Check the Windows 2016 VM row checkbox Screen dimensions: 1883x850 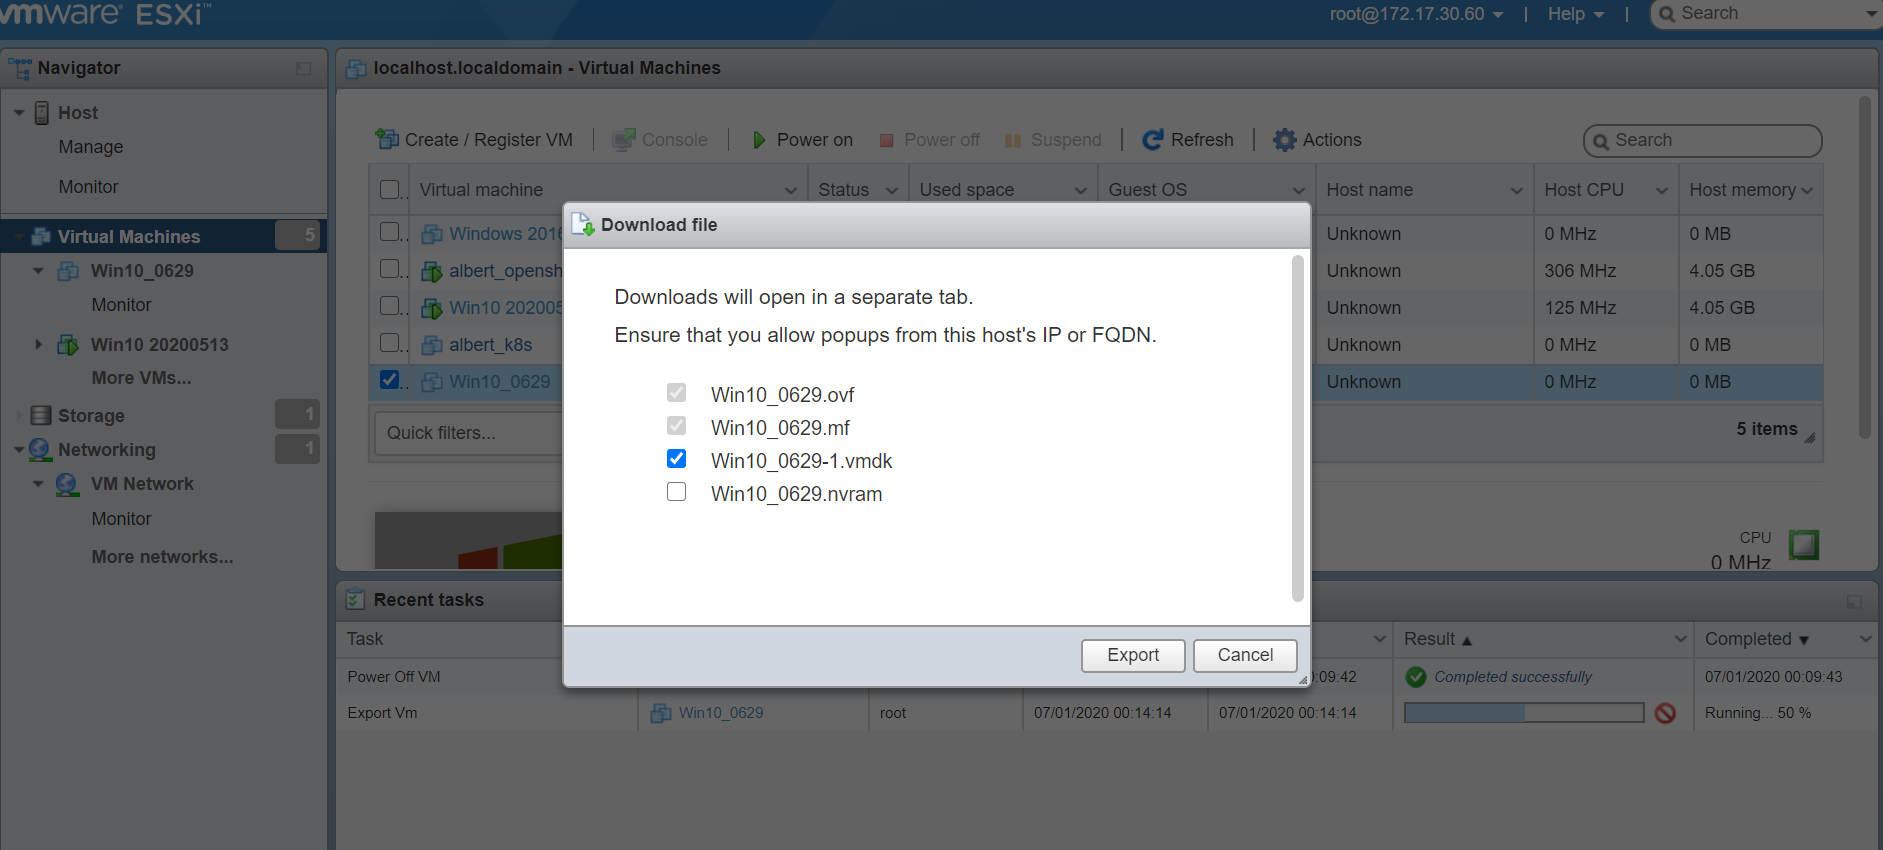pyautogui.click(x=391, y=232)
